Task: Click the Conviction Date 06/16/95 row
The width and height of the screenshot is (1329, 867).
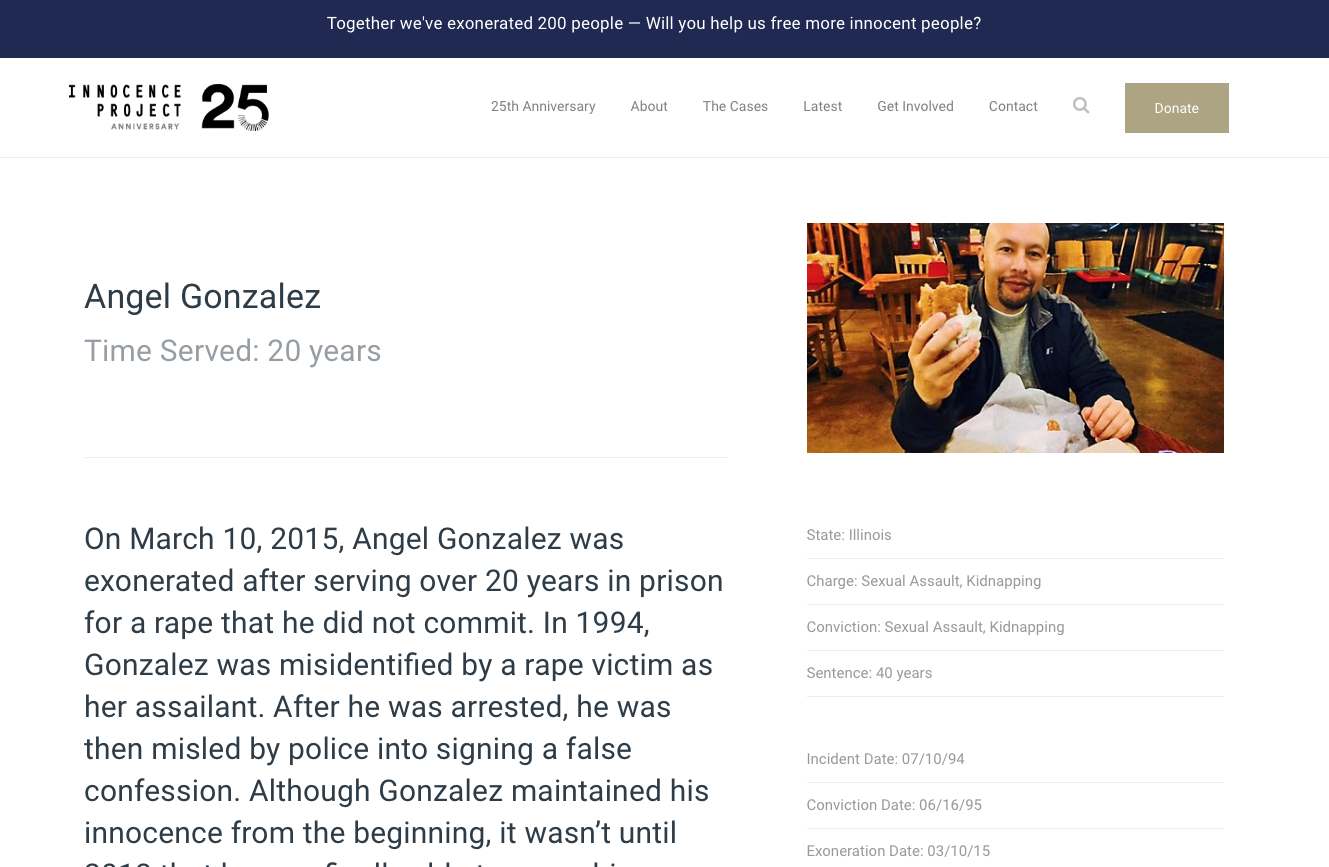Action: (x=1015, y=805)
